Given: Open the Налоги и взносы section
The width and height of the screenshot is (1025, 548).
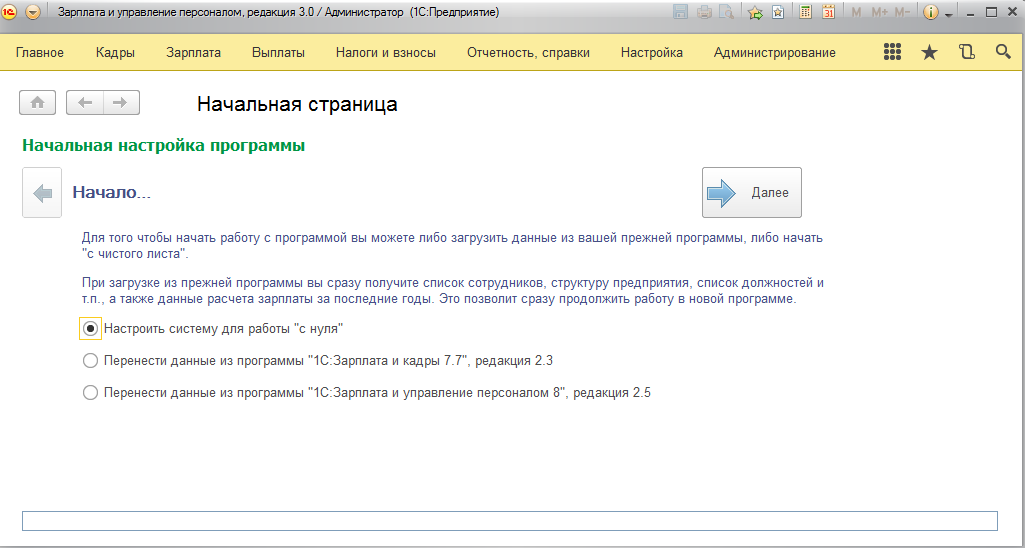Looking at the screenshot, I should [386, 53].
